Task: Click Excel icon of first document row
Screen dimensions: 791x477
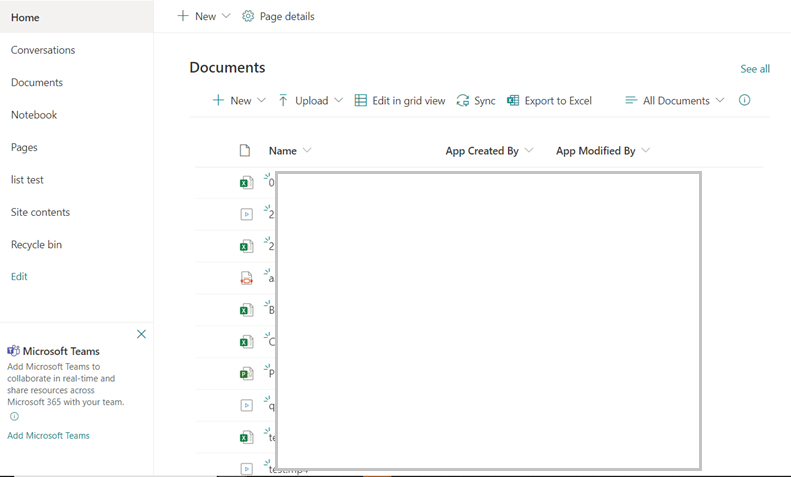Action: pyautogui.click(x=246, y=183)
